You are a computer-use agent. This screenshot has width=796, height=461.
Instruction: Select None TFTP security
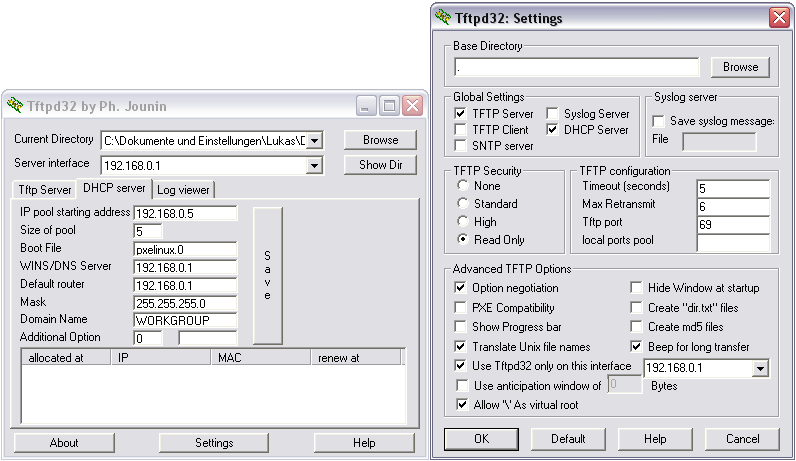coord(462,185)
